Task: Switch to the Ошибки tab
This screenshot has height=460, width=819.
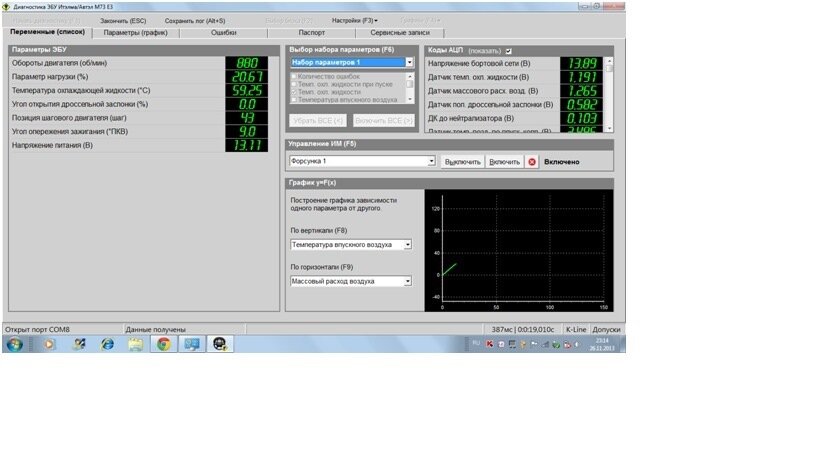Action: coord(224,32)
